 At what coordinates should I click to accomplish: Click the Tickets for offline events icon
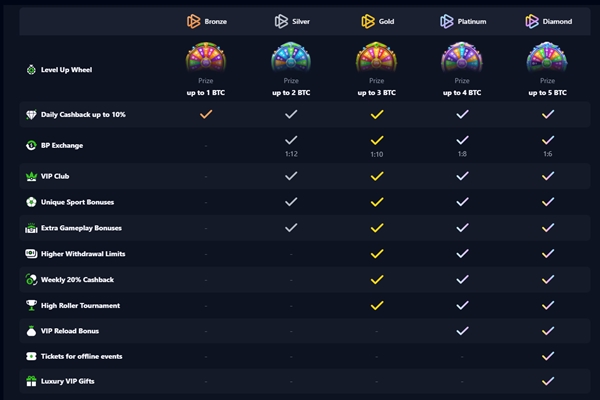pyautogui.click(x=31, y=356)
